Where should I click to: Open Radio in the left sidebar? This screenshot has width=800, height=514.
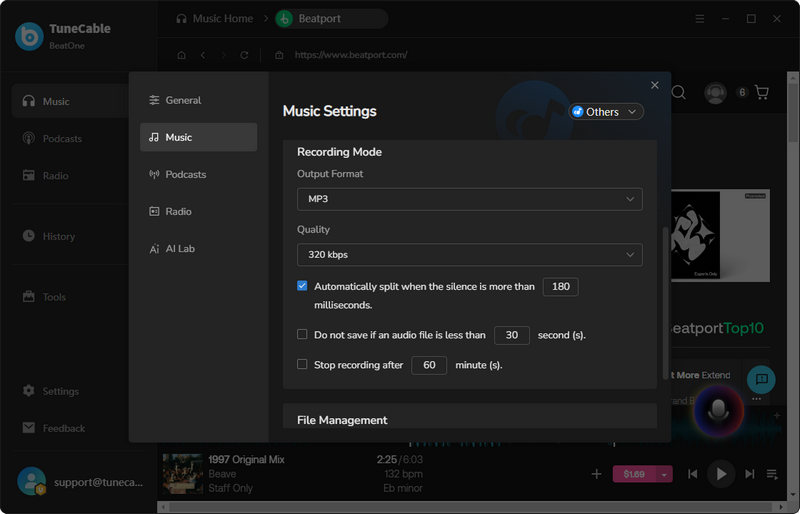(x=45, y=176)
